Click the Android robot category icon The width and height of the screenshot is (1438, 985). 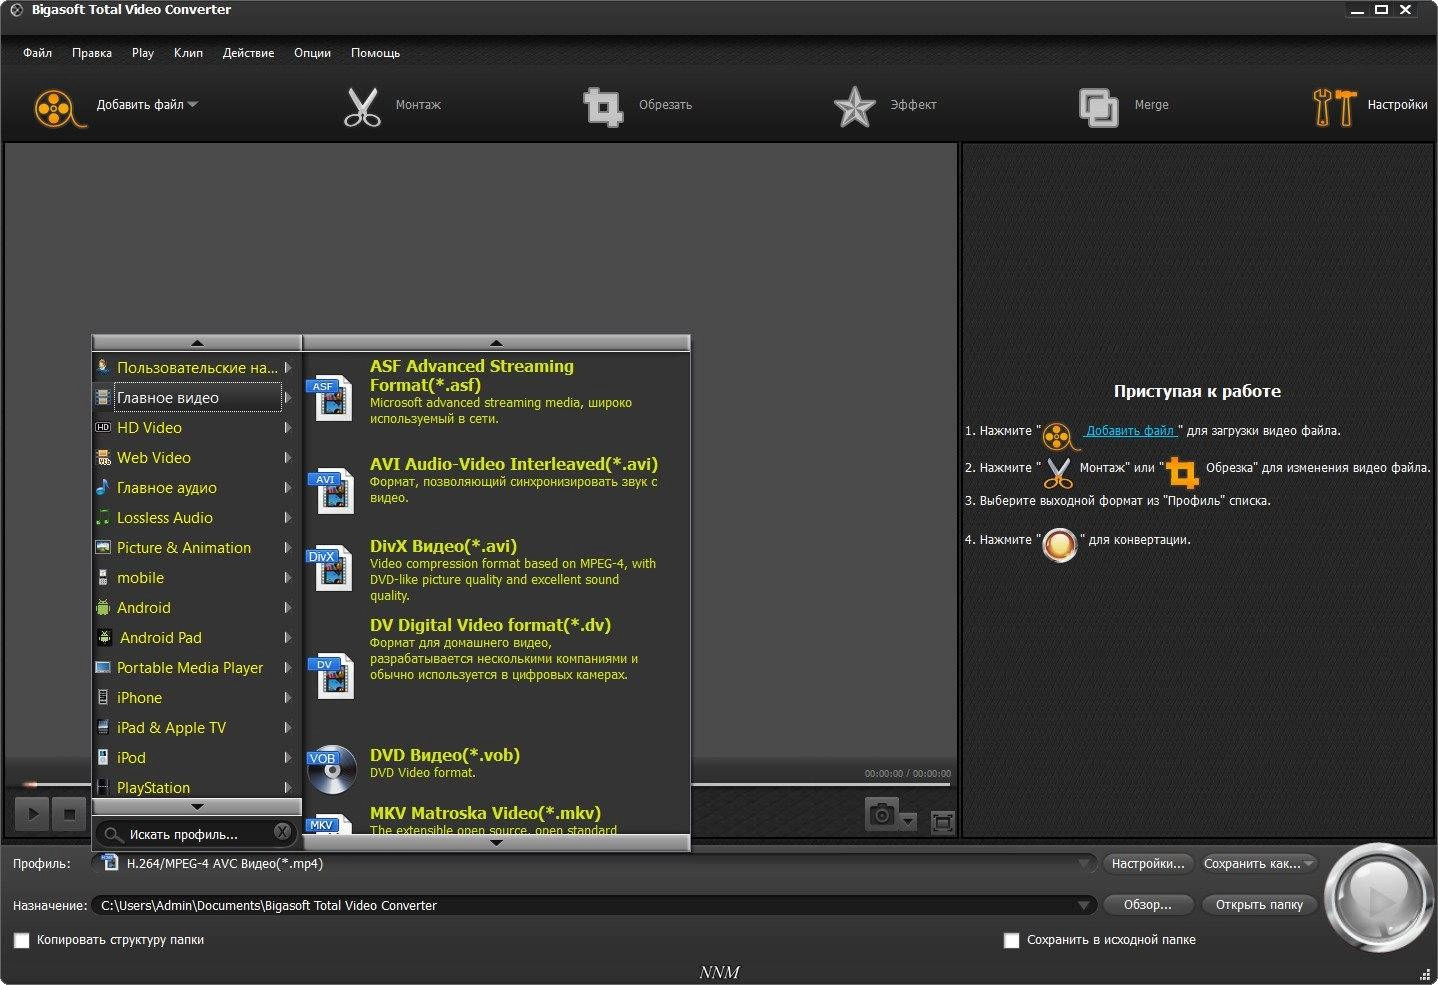[103, 608]
